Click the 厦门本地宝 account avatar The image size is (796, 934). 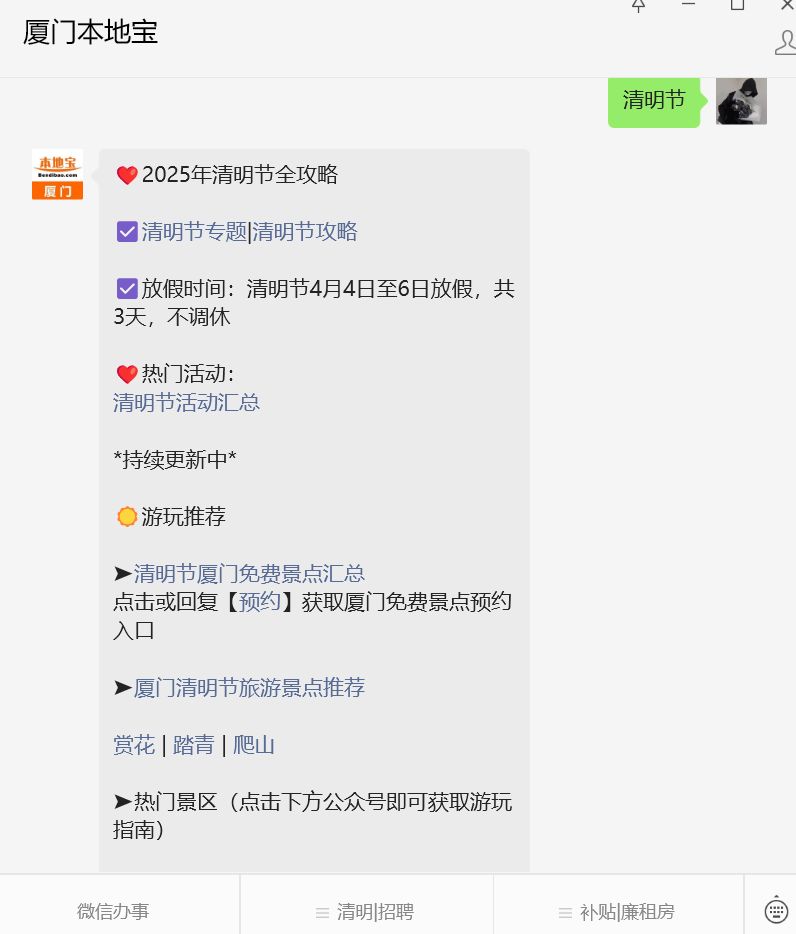pyautogui.click(x=57, y=174)
